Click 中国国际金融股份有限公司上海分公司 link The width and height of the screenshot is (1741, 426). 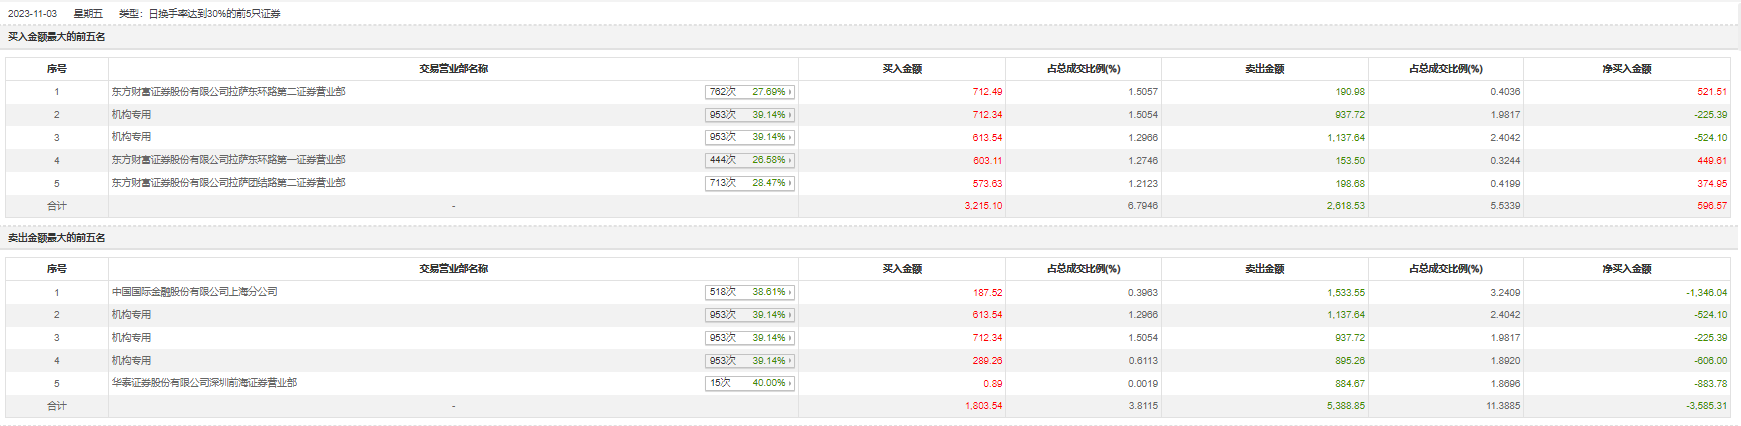tap(195, 292)
